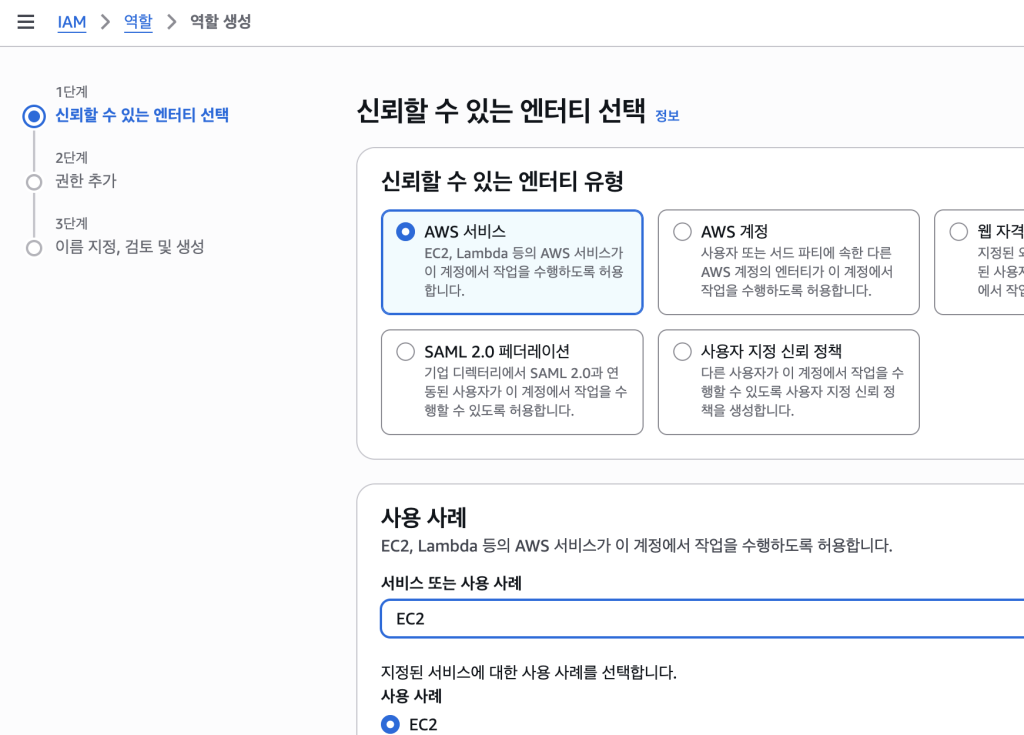Click the 사용 사례 section heading
The height and width of the screenshot is (735, 1024).
click(424, 518)
